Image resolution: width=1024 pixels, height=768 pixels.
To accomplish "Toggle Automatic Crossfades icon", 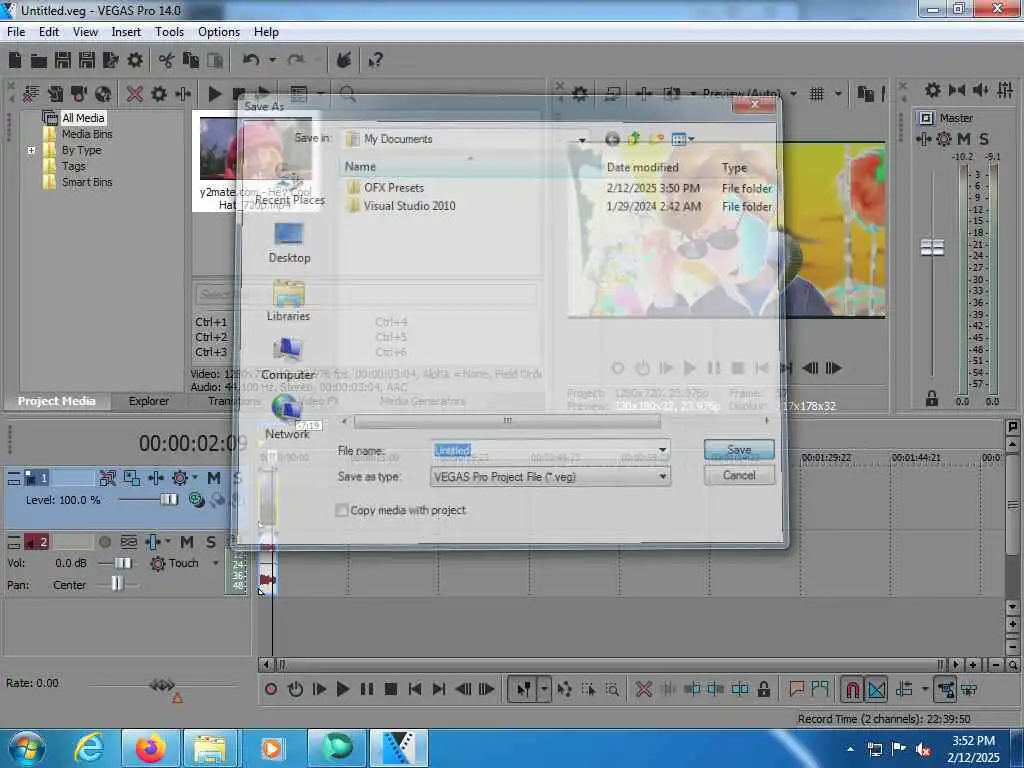I will [876, 689].
